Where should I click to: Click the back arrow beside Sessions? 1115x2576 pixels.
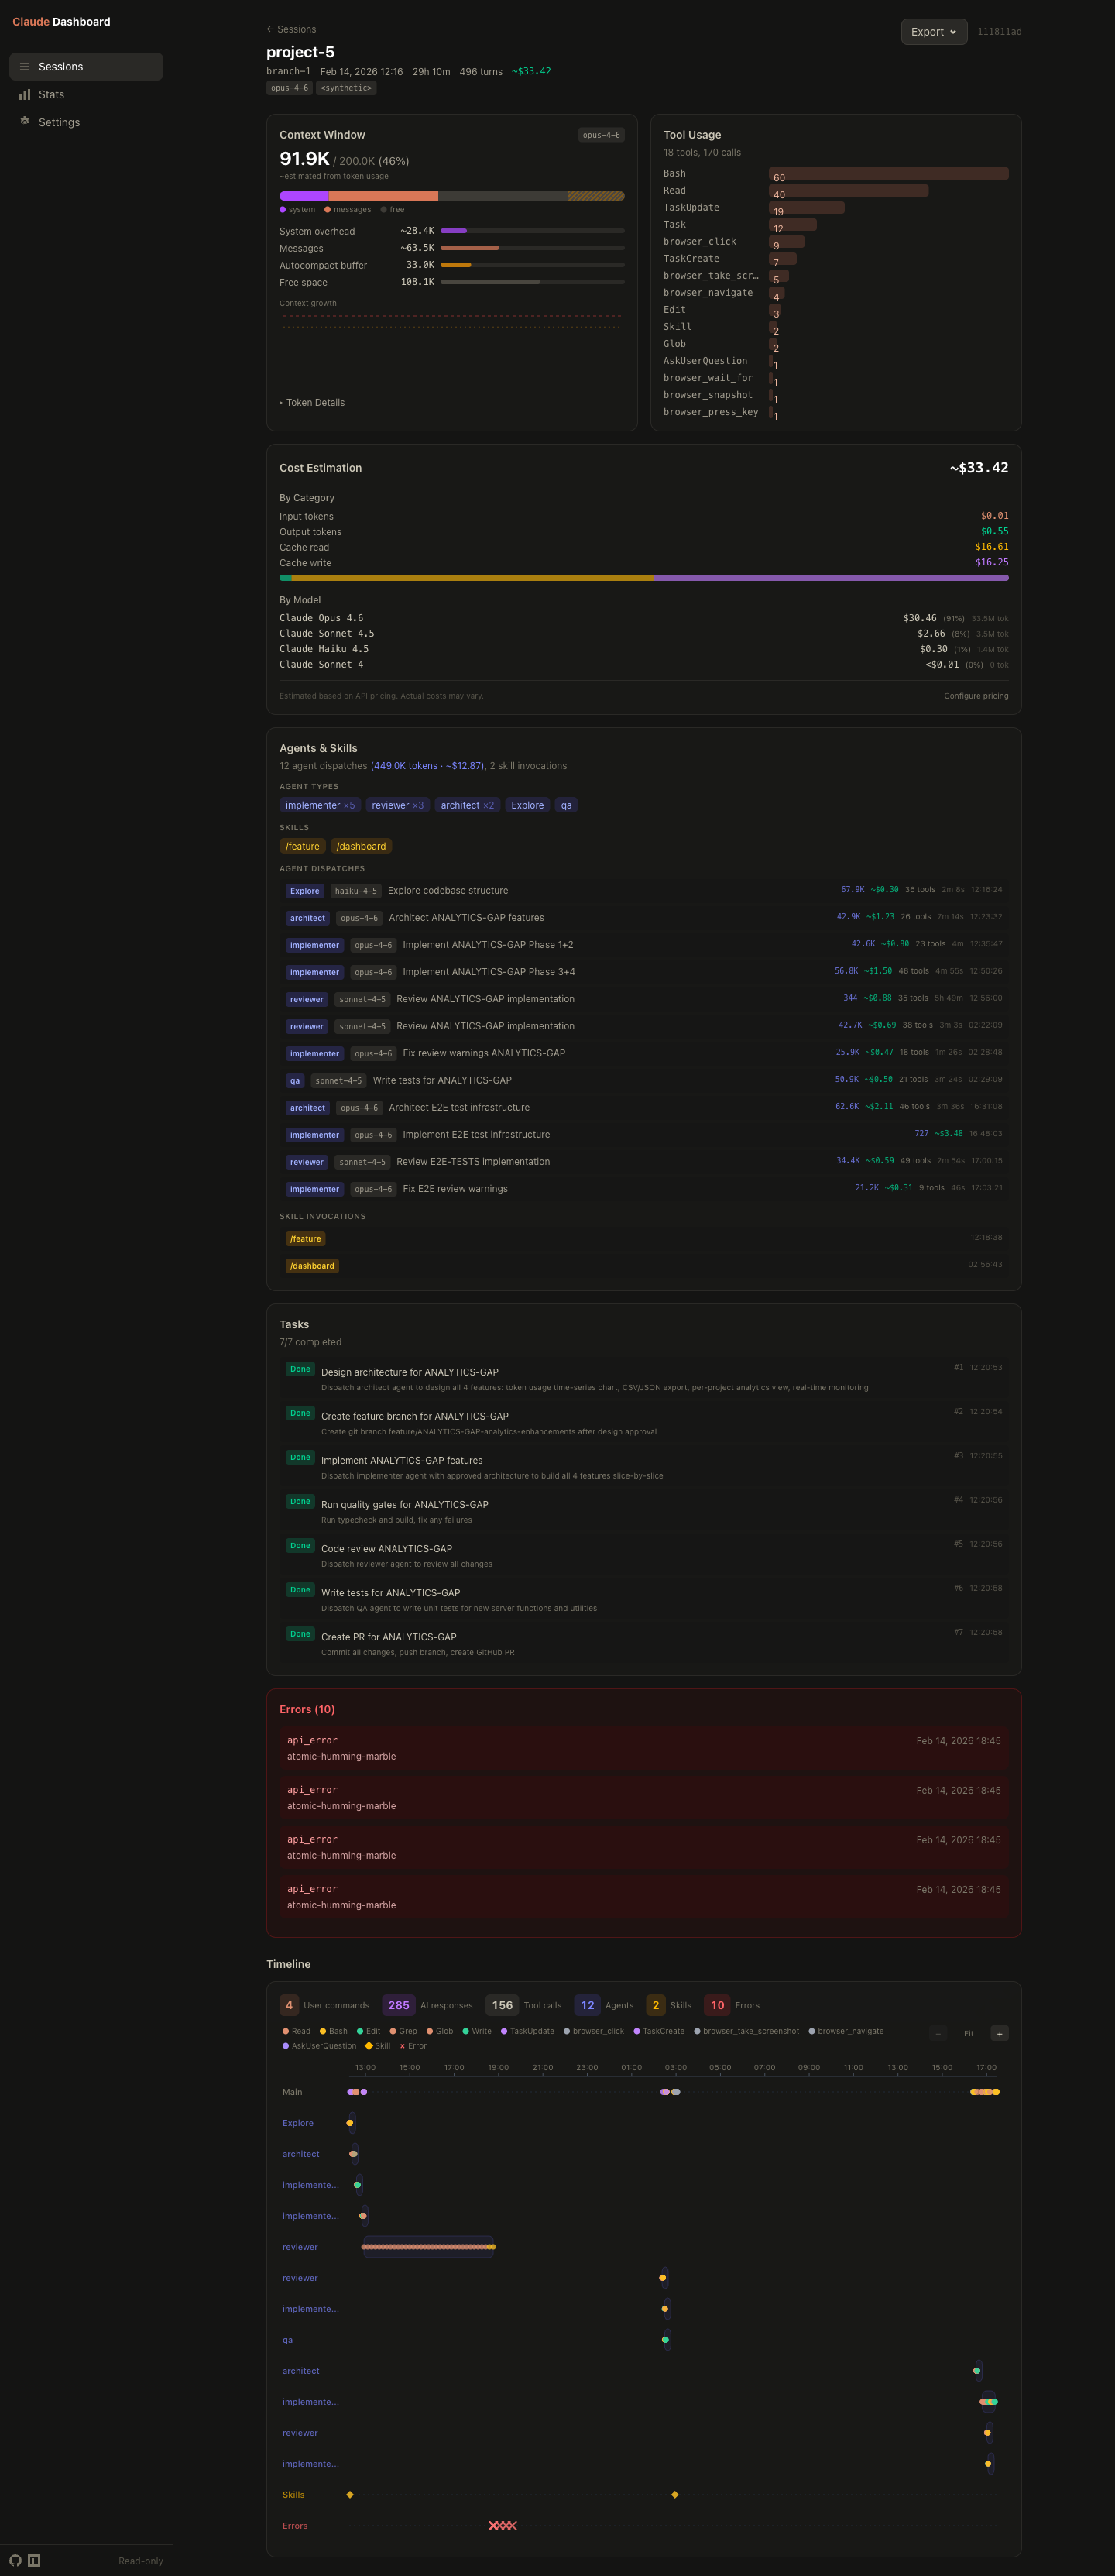270,29
